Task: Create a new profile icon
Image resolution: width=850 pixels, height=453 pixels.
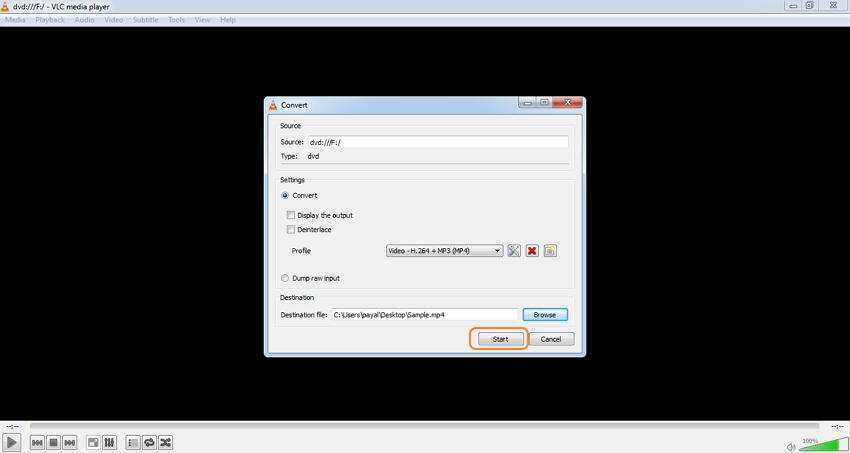Action: [550, 251]
